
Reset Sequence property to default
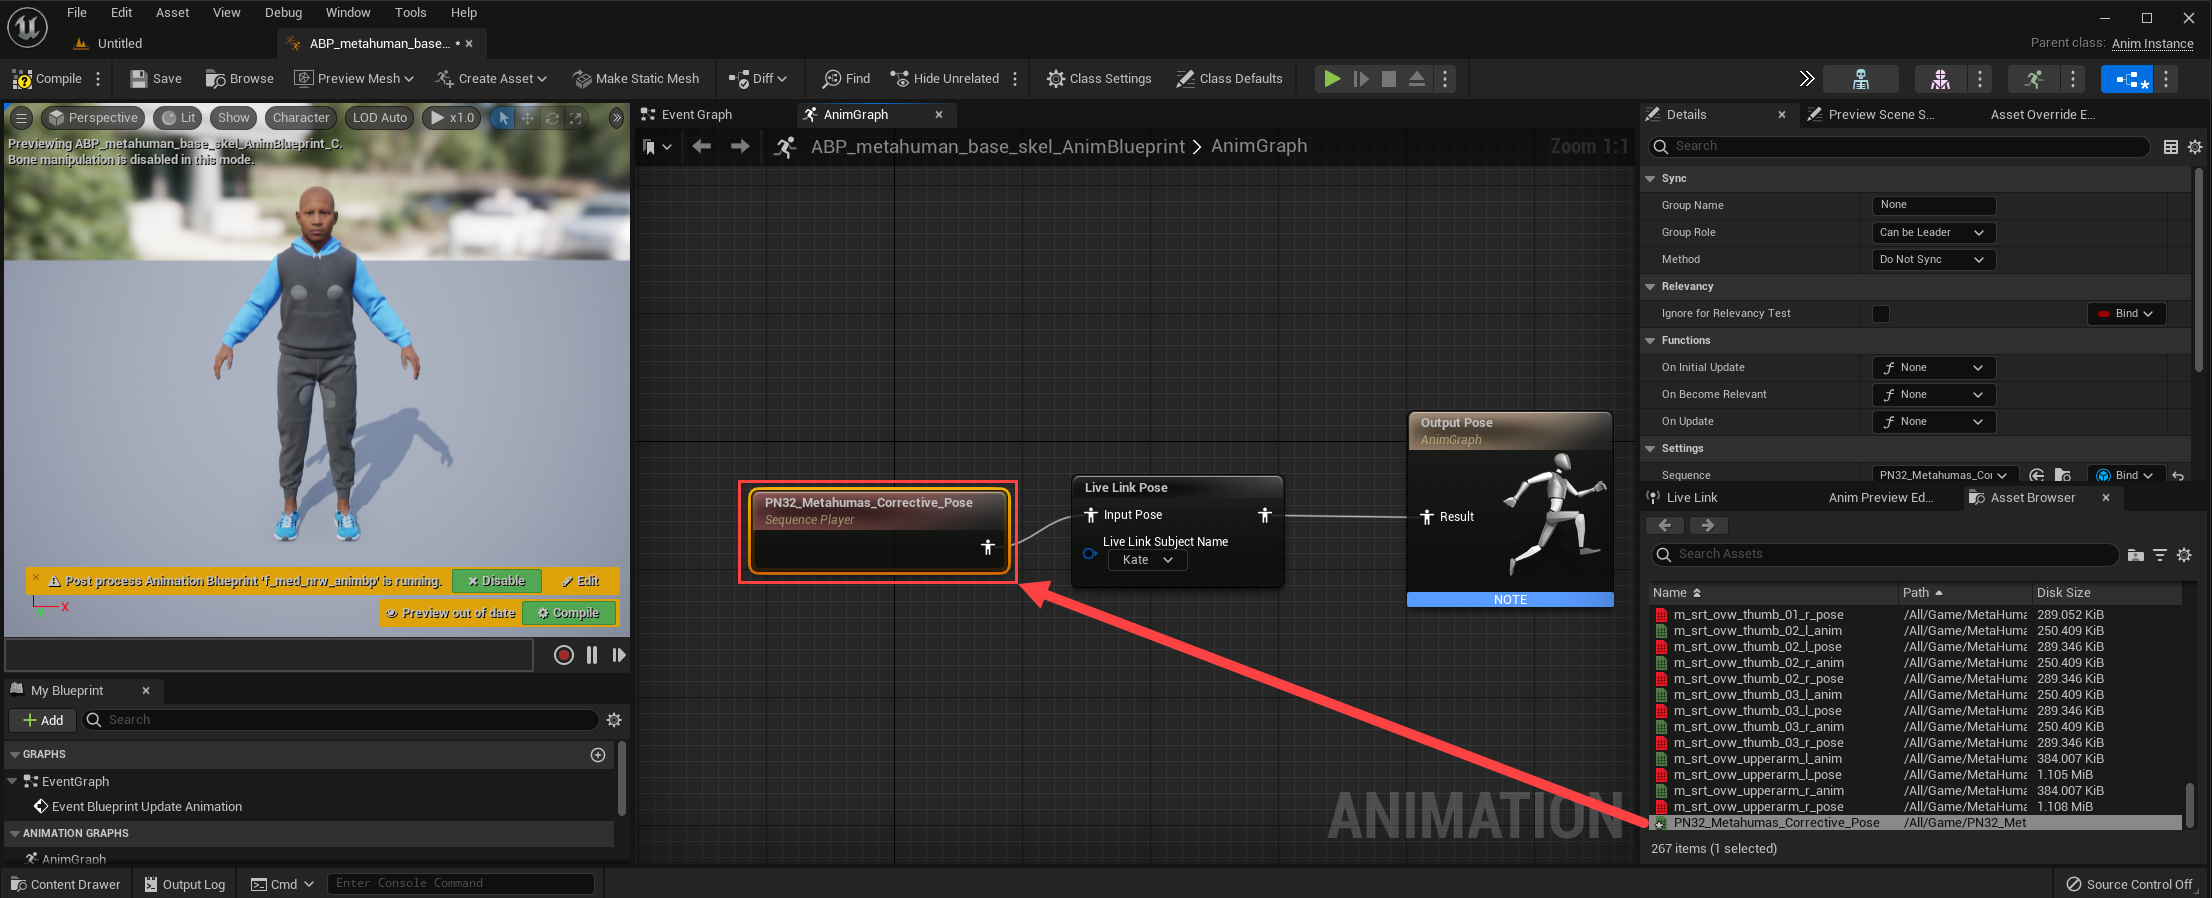point(2178,475)
